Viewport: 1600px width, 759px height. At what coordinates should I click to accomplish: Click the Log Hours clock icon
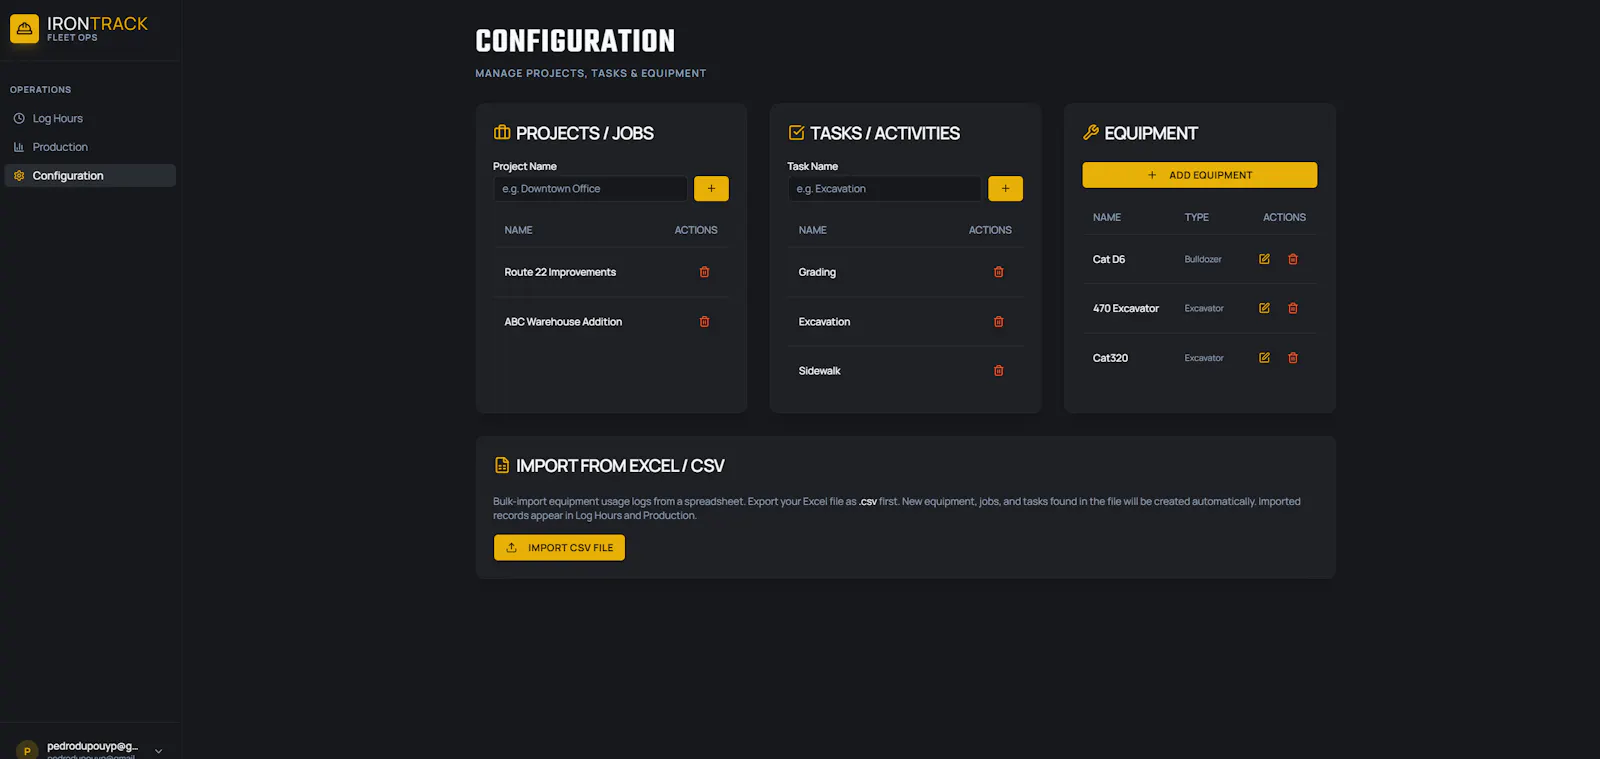(x=19, y=118)
